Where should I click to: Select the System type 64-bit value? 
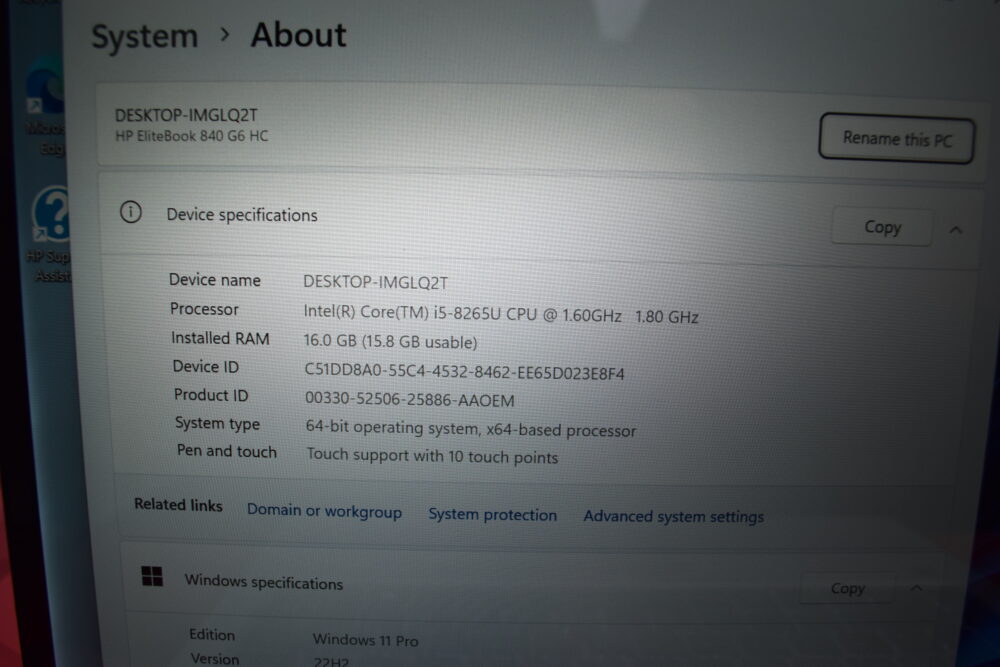[x=471, y=429]
